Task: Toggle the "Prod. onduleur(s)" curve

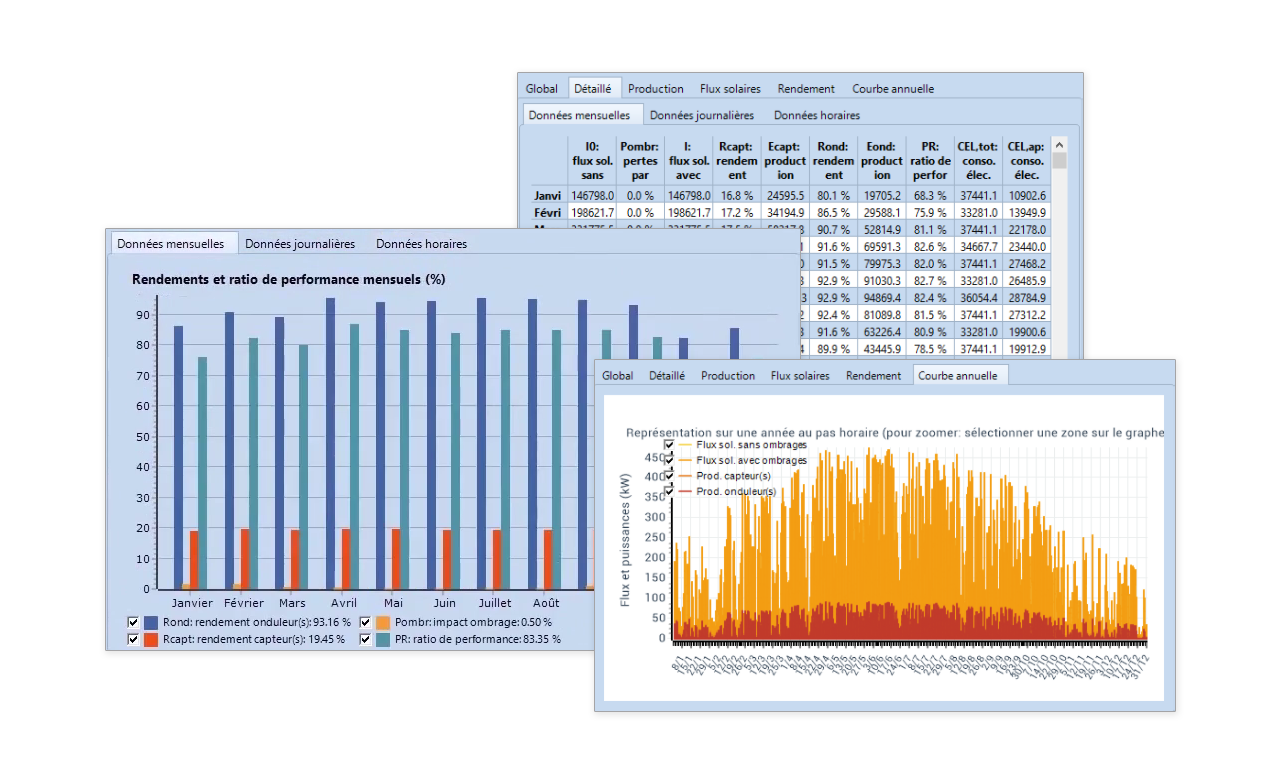Action: pos(669,490)
